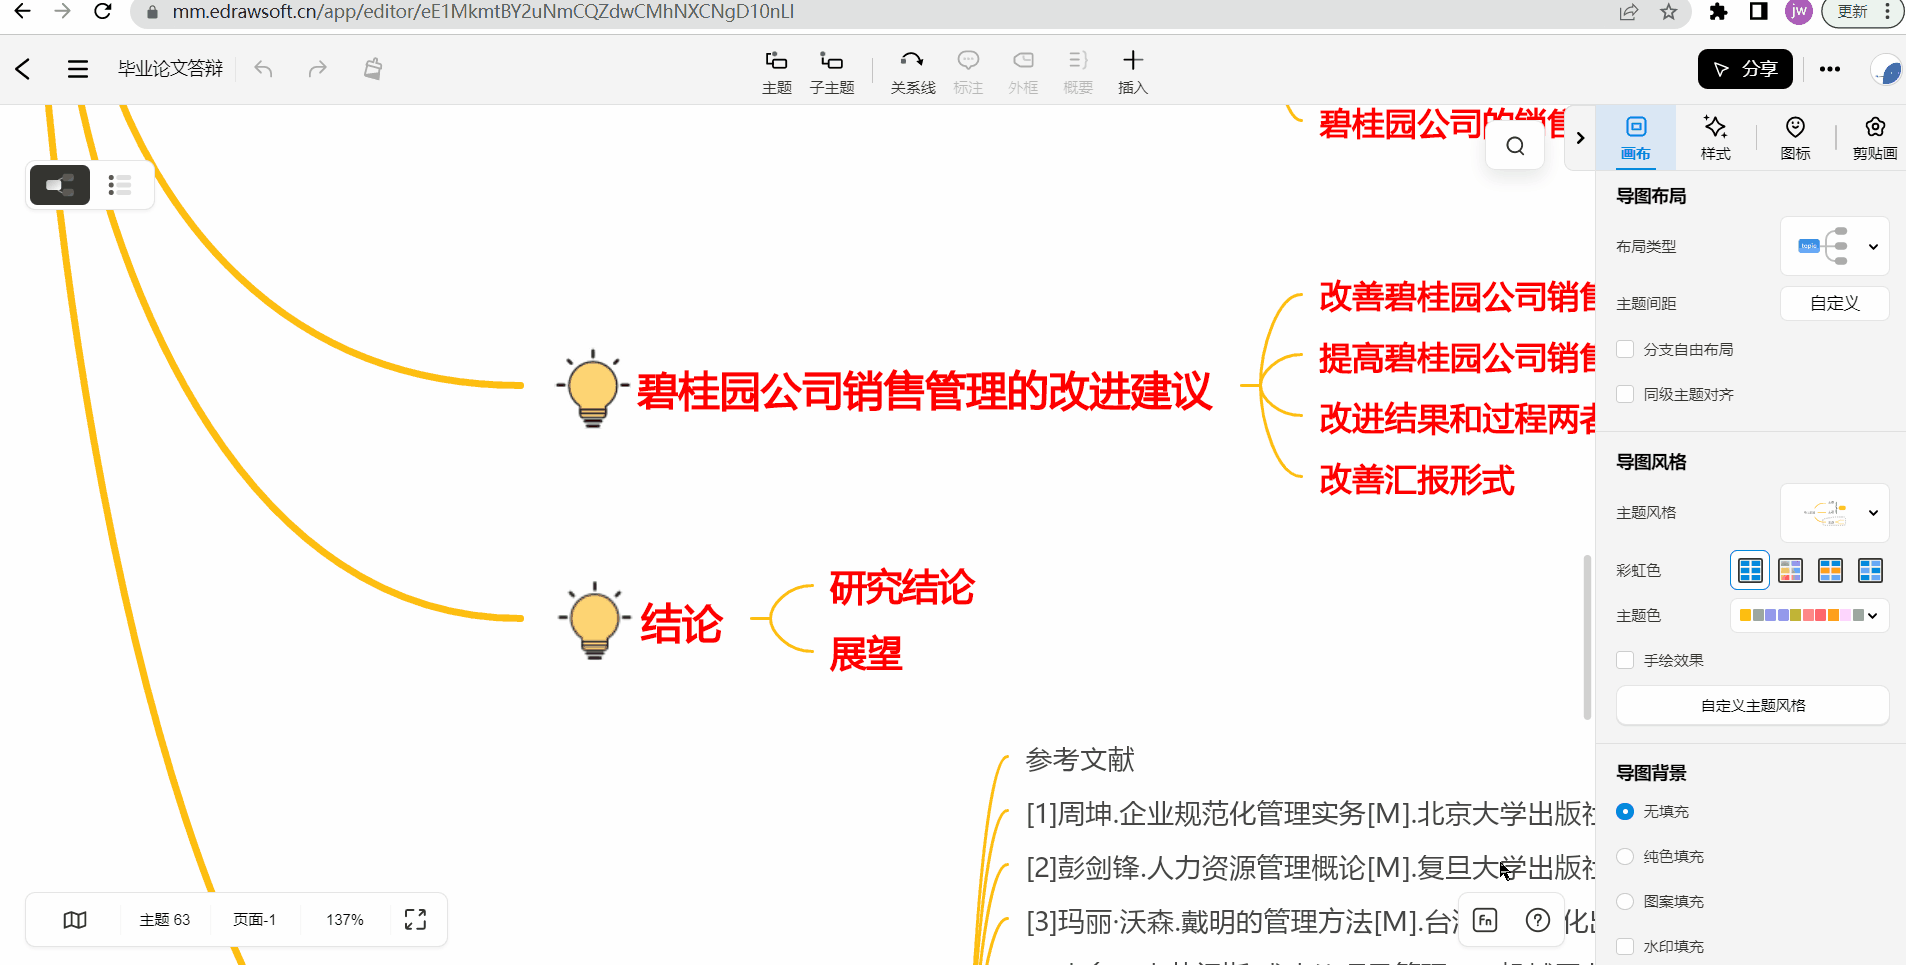Image resolution: width=1906 pixels, height=965 pixels.
Task: Open the Fn shortcuts button
Action: (1486, 920)
